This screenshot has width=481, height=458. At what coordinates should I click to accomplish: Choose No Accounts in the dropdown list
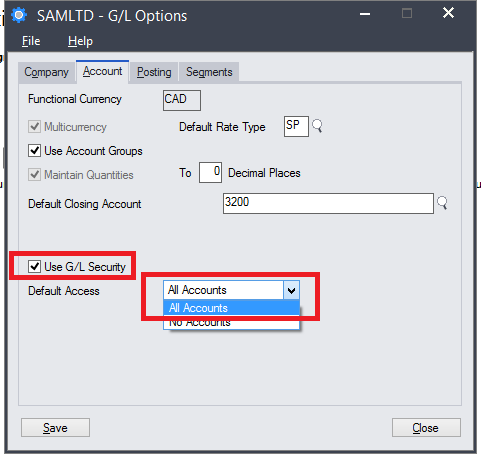[x=231, y=322]
